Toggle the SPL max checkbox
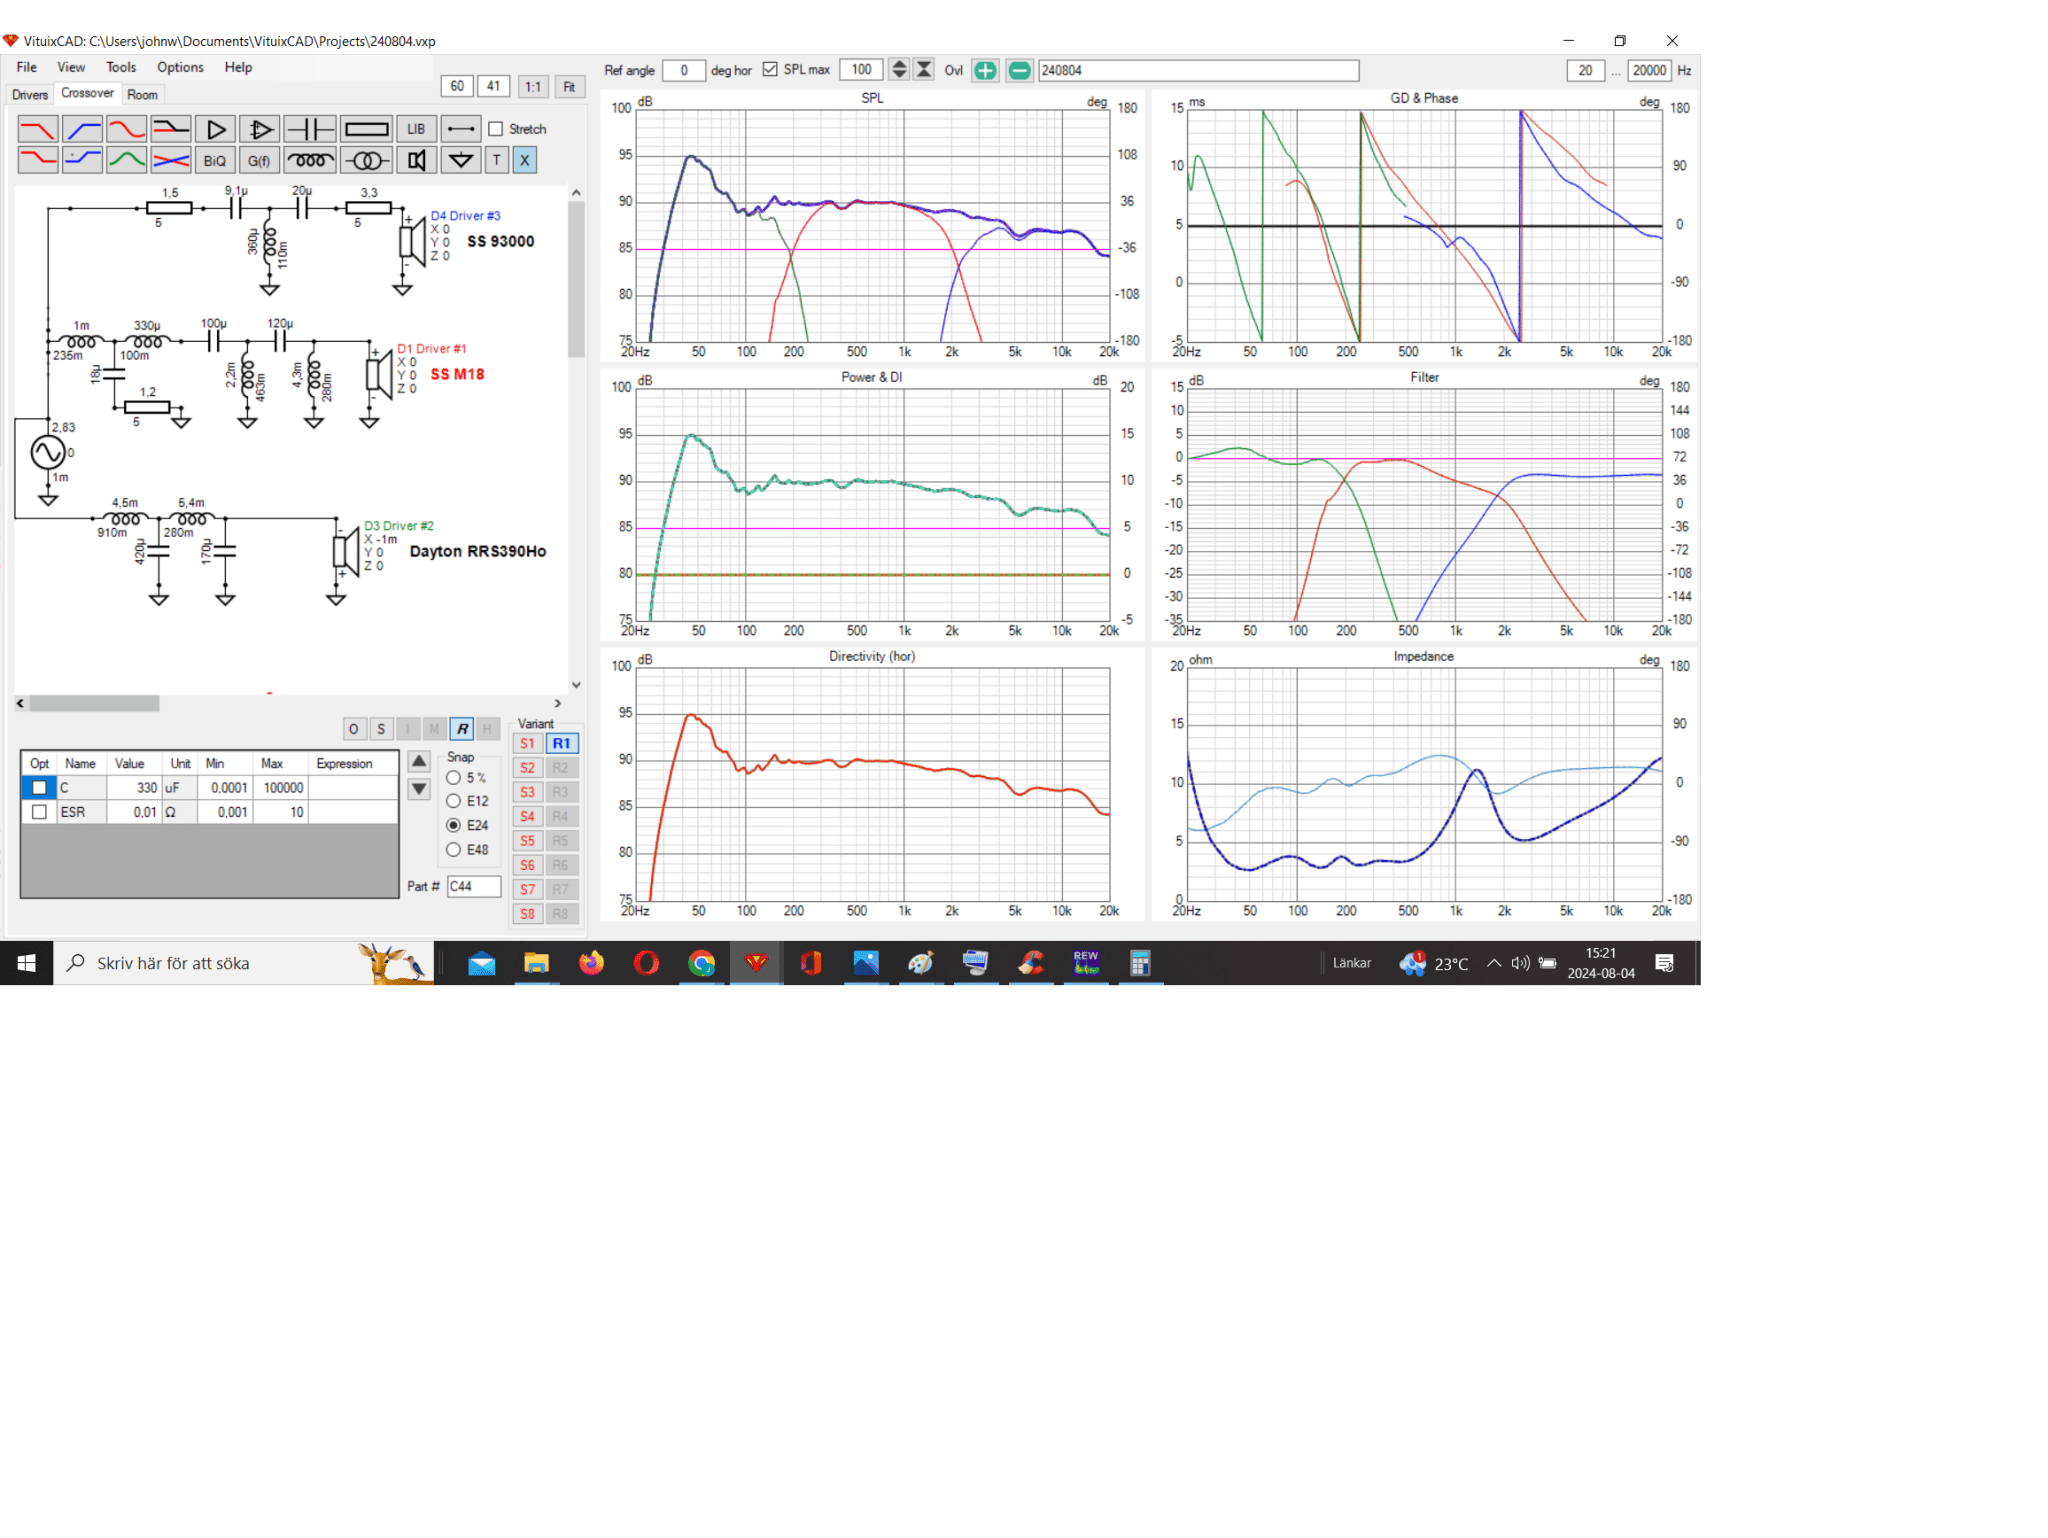Viewport: 2048px width, 1538px height. [x=770, y=69]
